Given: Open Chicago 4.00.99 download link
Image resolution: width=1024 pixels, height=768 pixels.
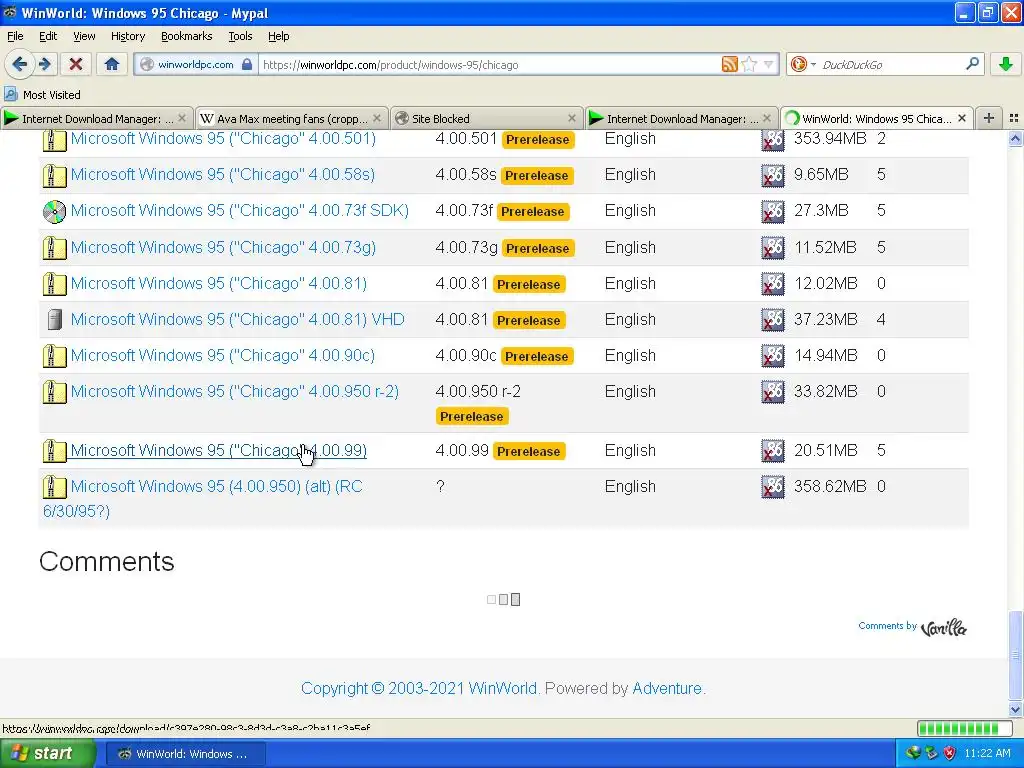Looking at the screenshot, I should tap(219, 450).
